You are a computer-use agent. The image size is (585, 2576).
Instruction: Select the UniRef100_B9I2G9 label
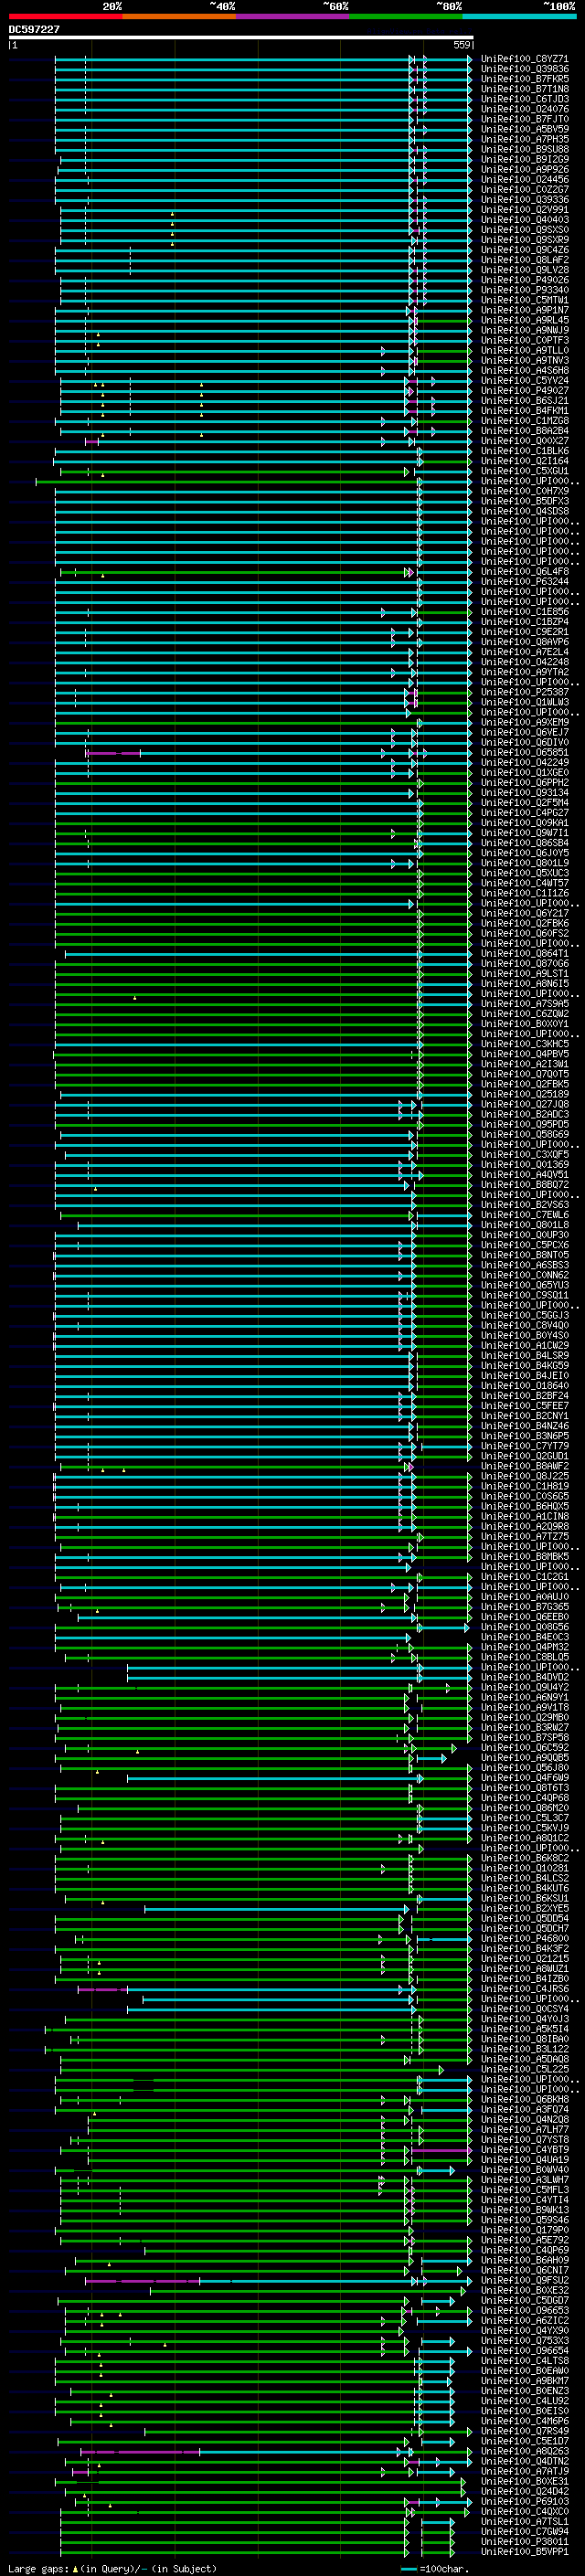525,159
